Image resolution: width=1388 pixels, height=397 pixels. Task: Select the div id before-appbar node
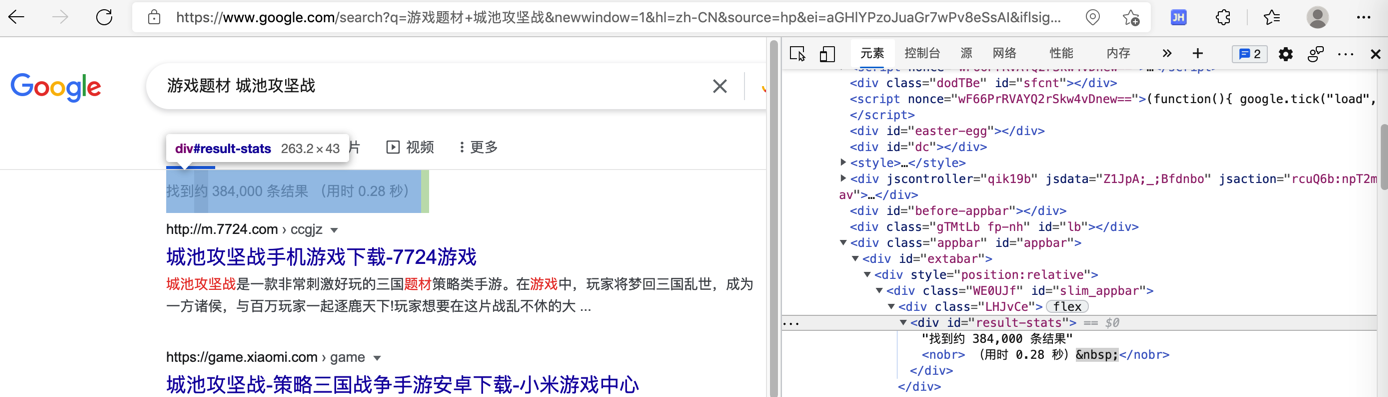click(958, 210)
